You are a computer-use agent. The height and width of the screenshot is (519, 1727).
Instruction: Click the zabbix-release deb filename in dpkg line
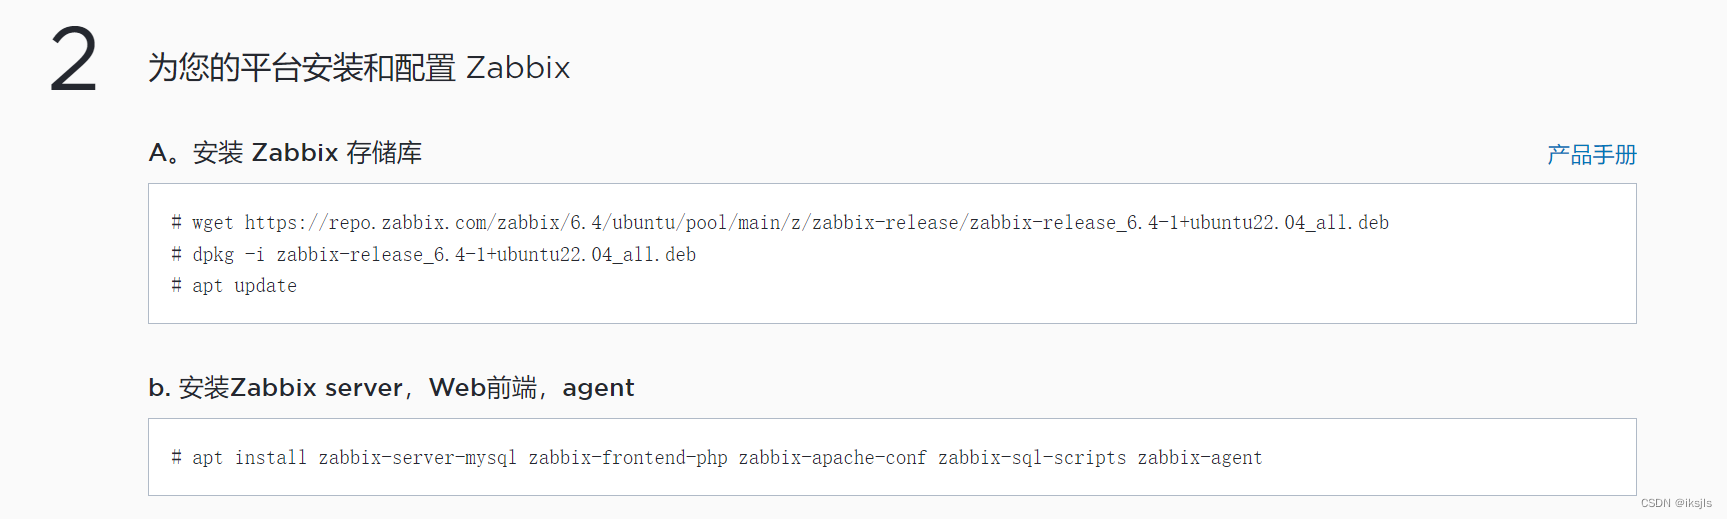[x=486, y=255]
